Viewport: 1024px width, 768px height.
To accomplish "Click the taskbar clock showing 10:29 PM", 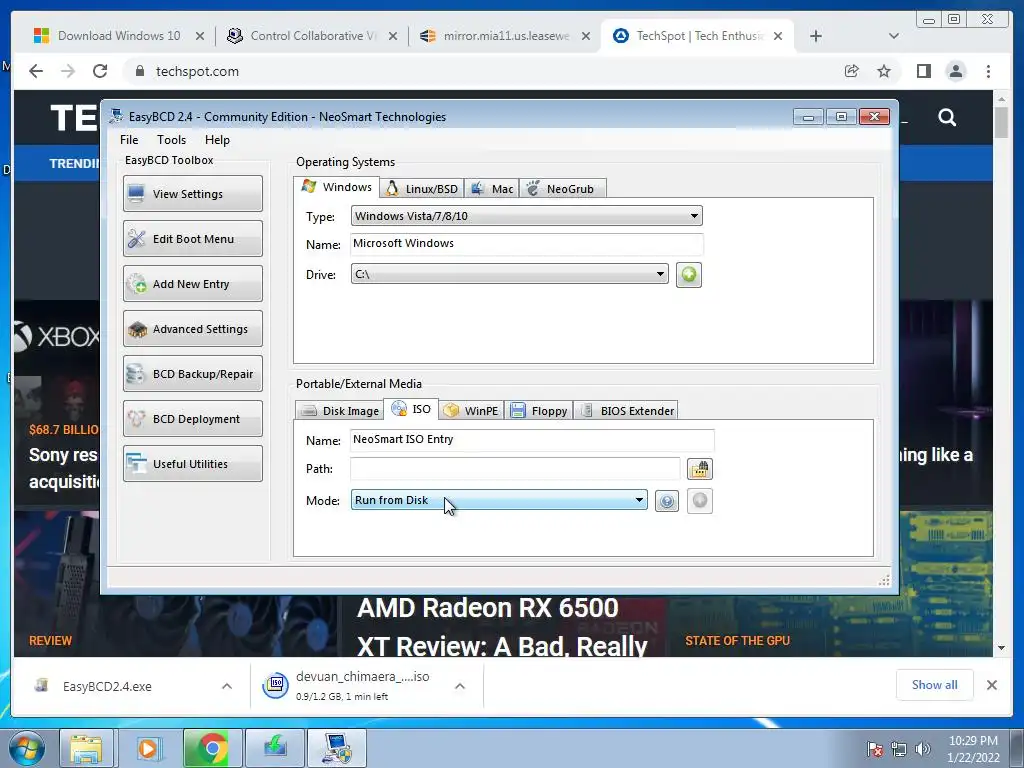I will point(973,749).
